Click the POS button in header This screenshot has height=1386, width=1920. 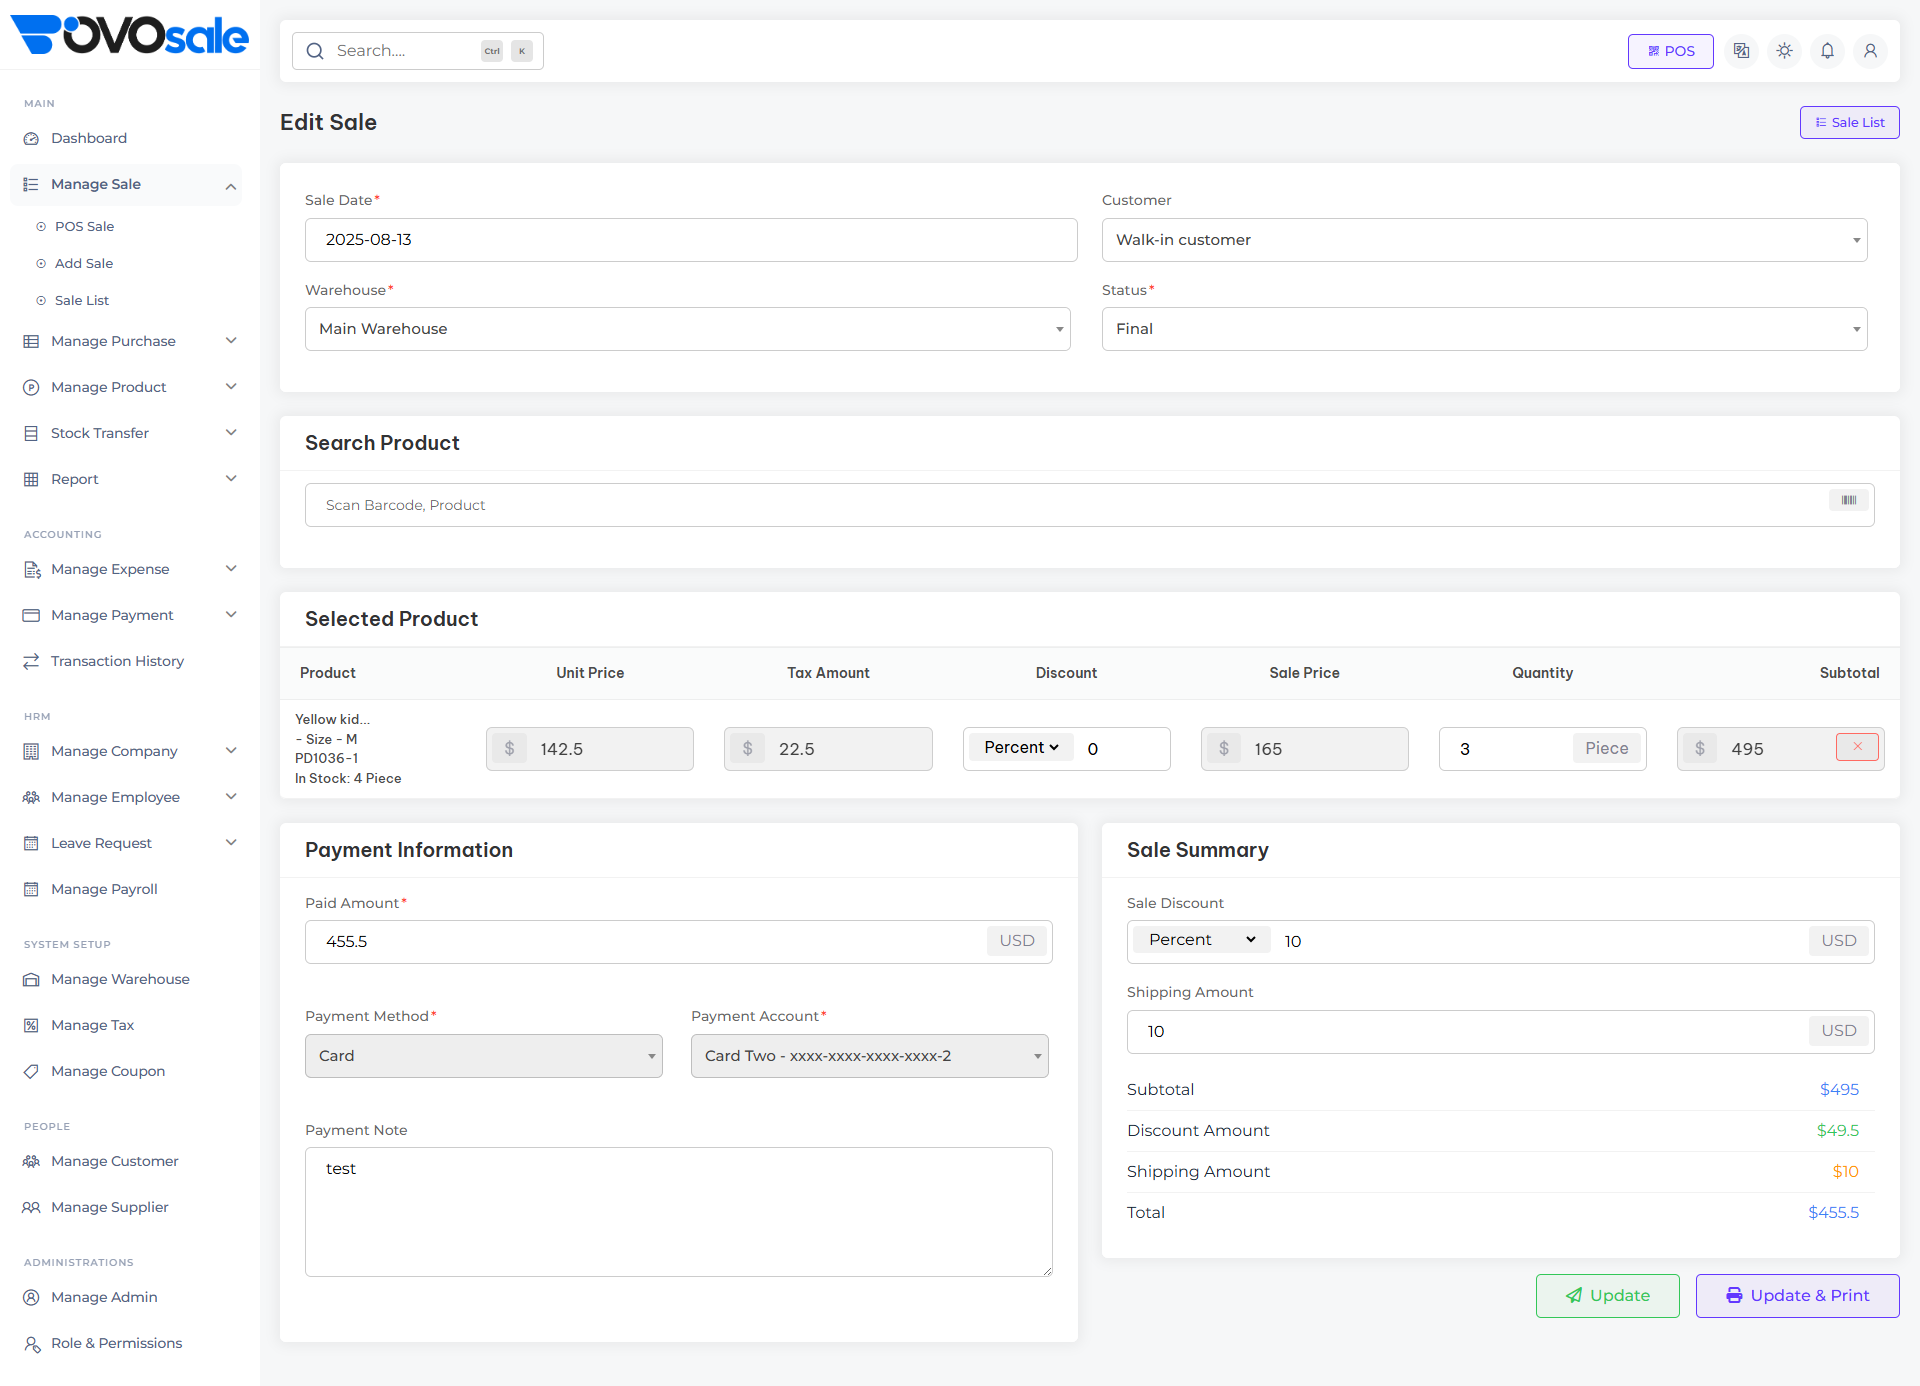[x=1670, y=51]
